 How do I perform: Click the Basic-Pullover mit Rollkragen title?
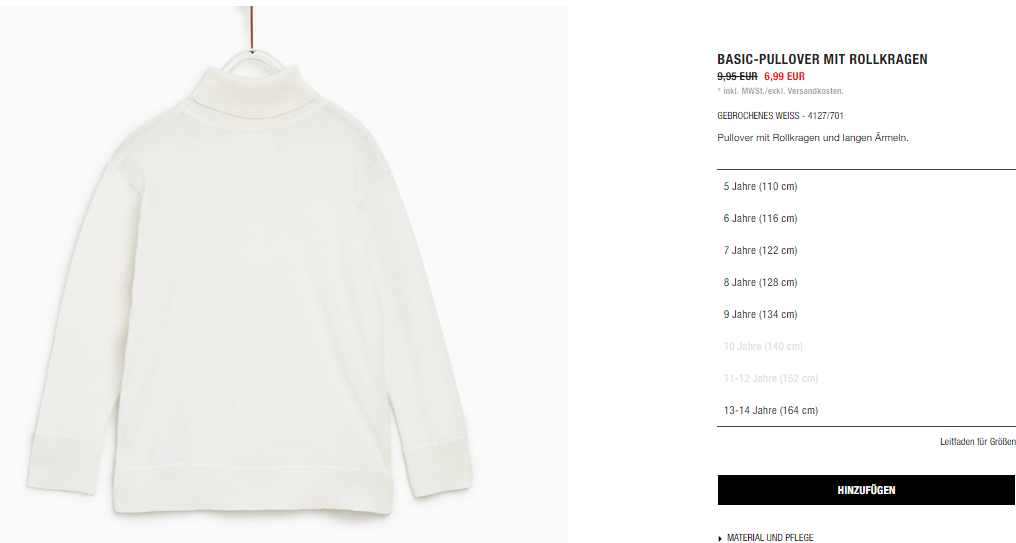(822, 59)
